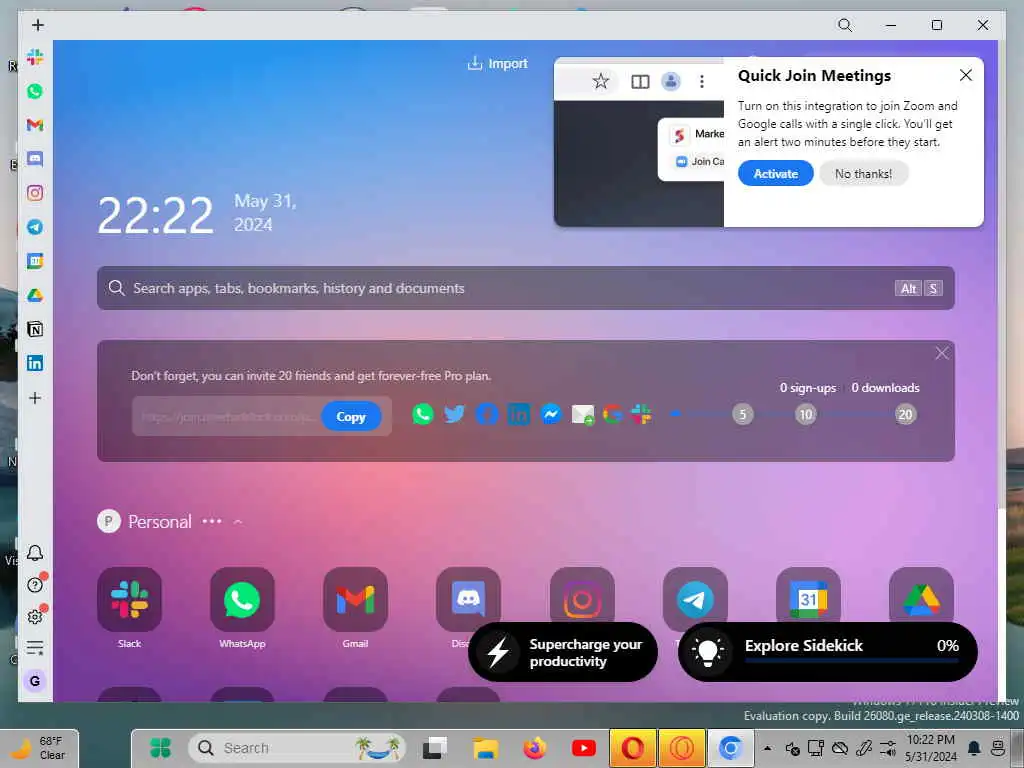Screen dimensions: 1024x768
Task: Open Windows taskbar Search box
Action: [297, 748]
